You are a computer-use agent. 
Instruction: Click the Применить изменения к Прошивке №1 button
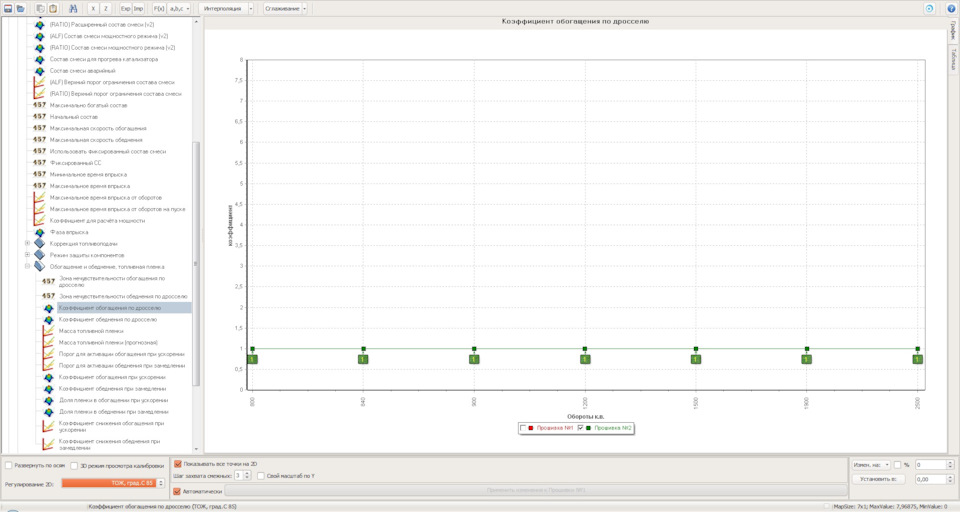pos(536,491)
